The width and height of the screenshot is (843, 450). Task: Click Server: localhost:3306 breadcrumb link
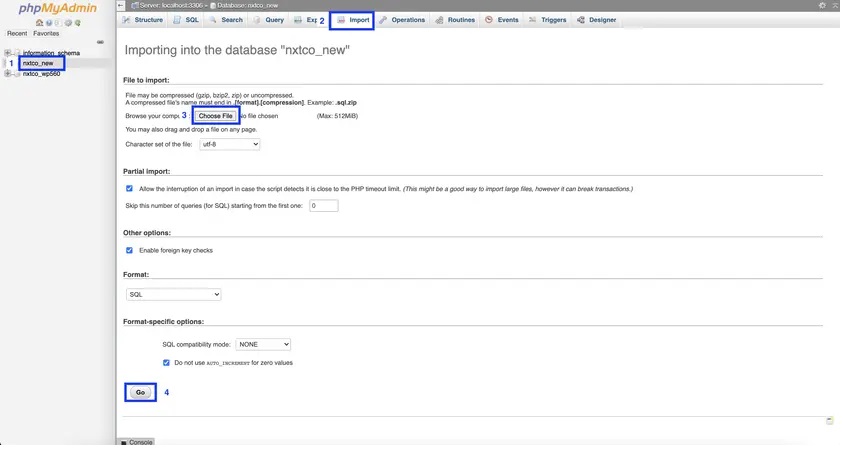[171, 5]
